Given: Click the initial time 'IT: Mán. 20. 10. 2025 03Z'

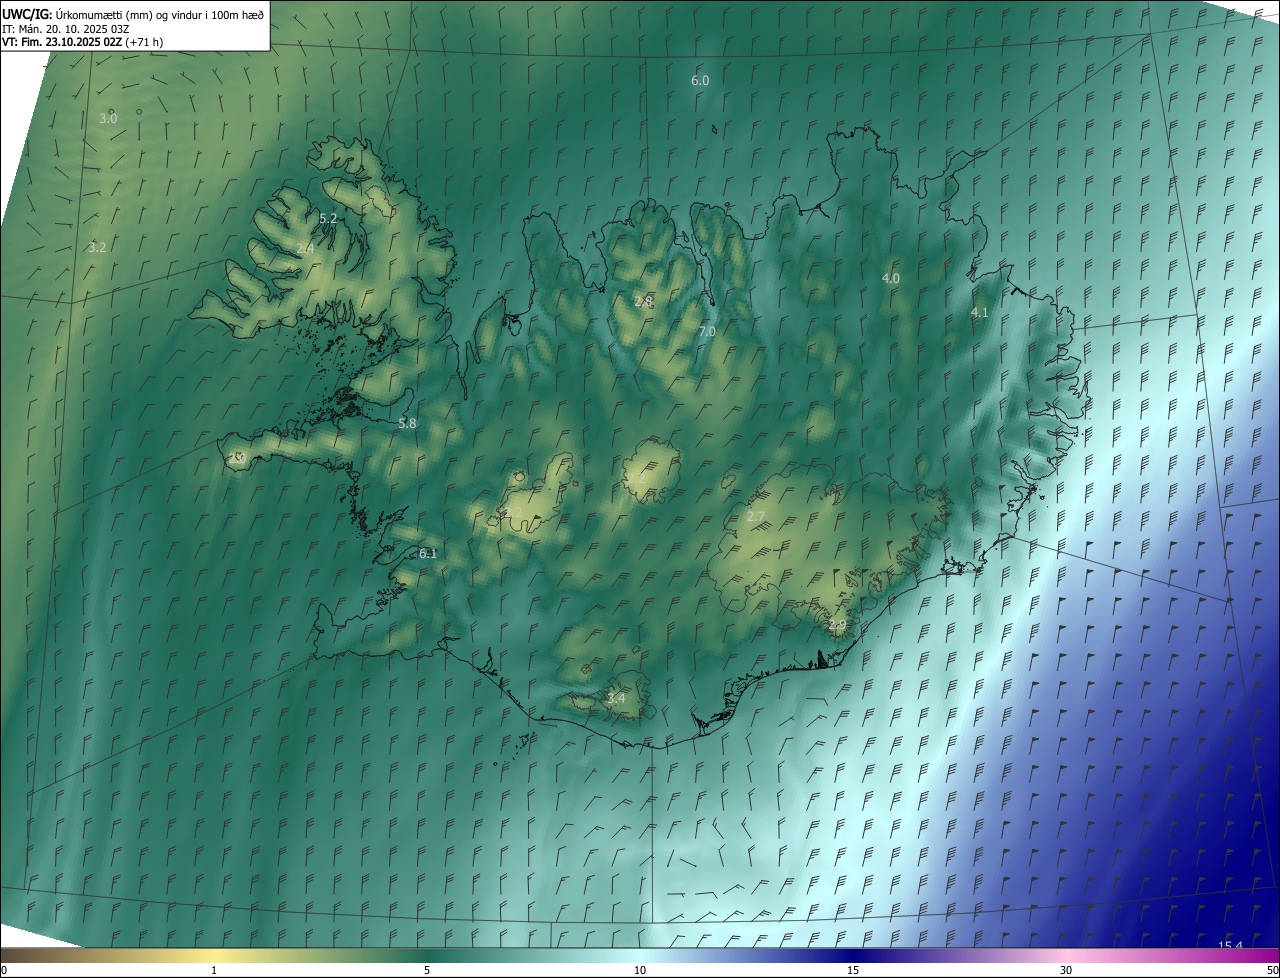Looking at the screenshot, I should click(66, 28).
